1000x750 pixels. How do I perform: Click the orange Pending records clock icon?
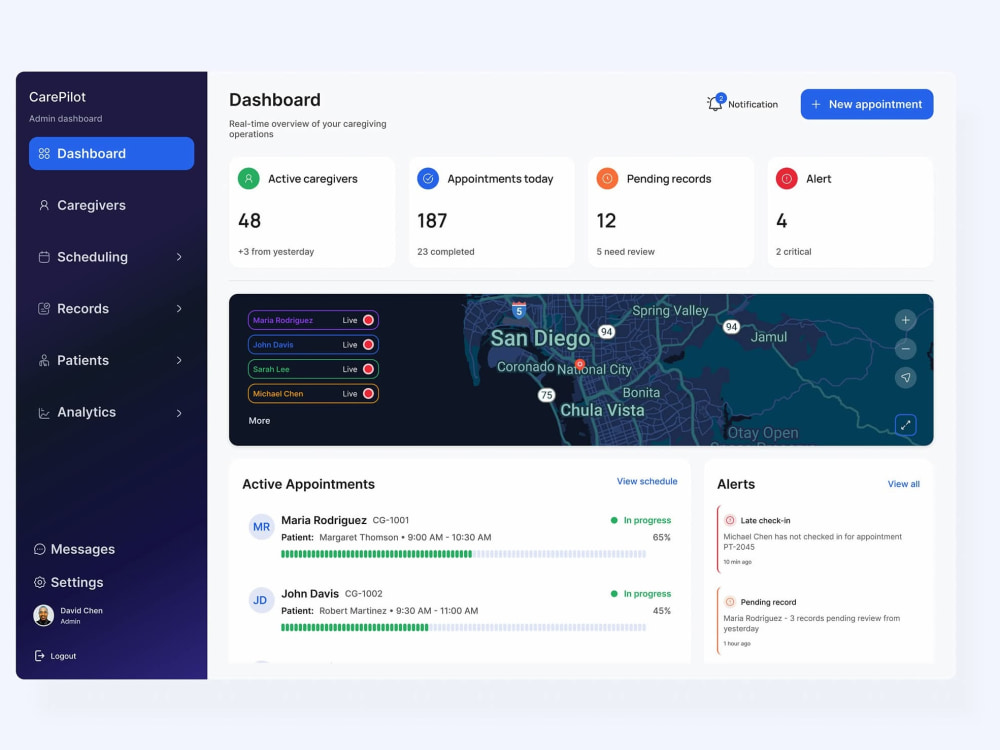point(607,179)
